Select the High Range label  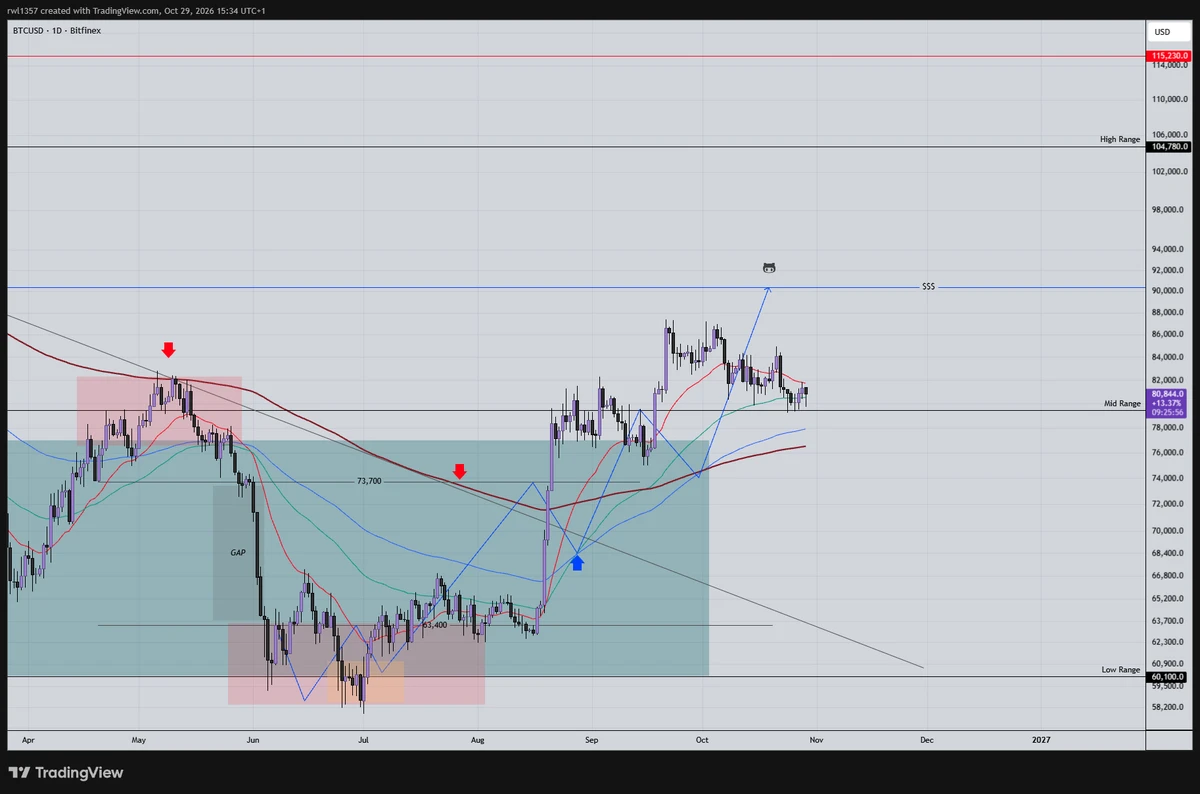point(1120,140)
